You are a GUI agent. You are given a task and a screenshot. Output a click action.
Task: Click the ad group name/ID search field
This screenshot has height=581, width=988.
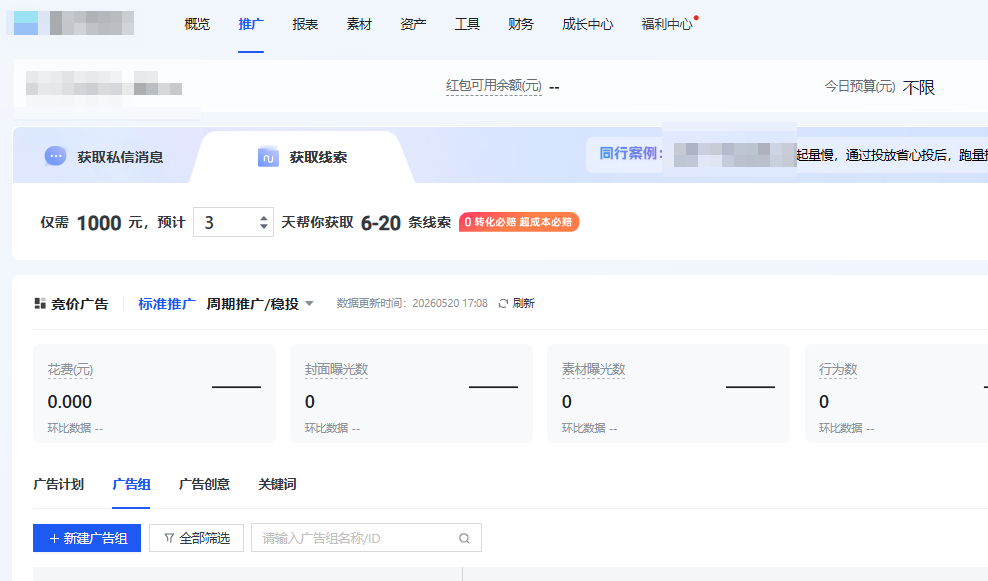366,538
